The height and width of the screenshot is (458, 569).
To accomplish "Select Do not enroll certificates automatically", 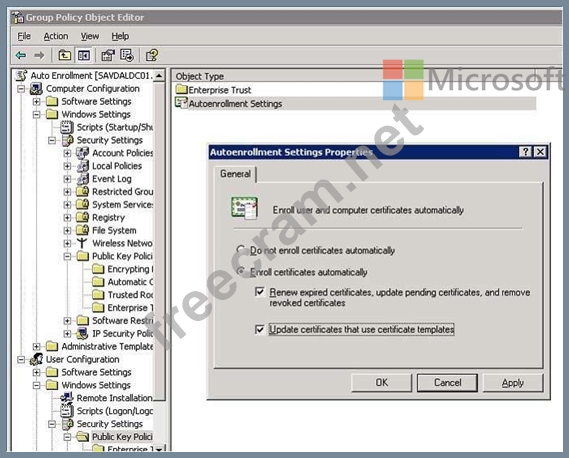I will pyautogui.click(x=241, y=250).
